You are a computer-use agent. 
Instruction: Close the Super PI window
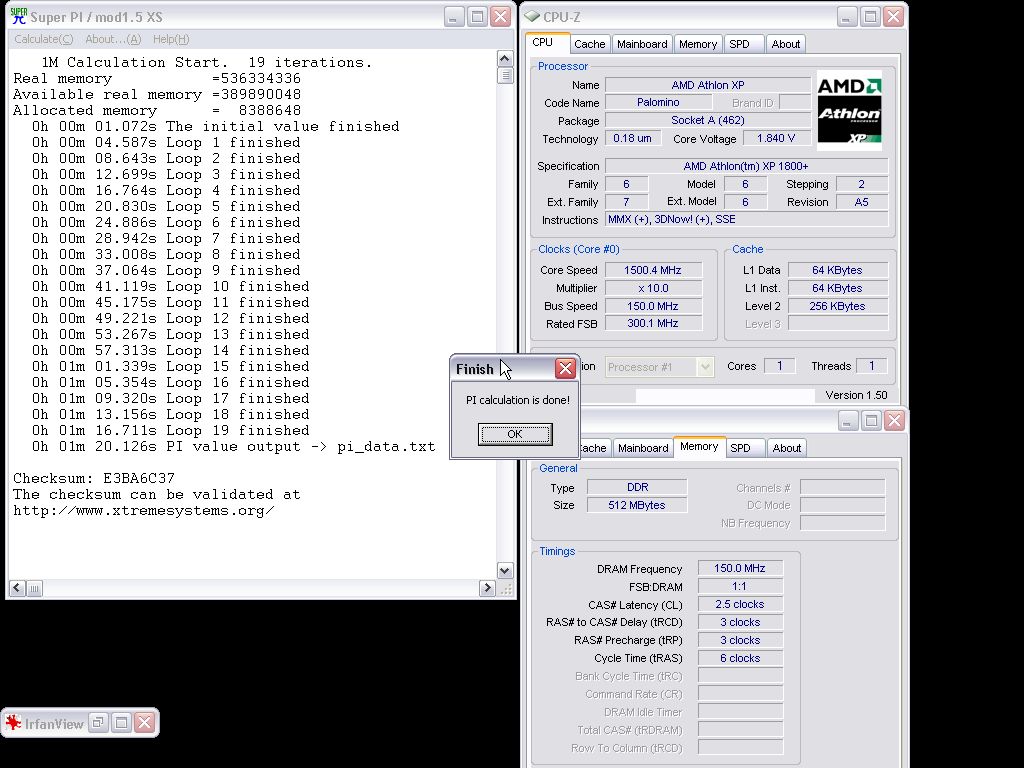tap(501, 16)
